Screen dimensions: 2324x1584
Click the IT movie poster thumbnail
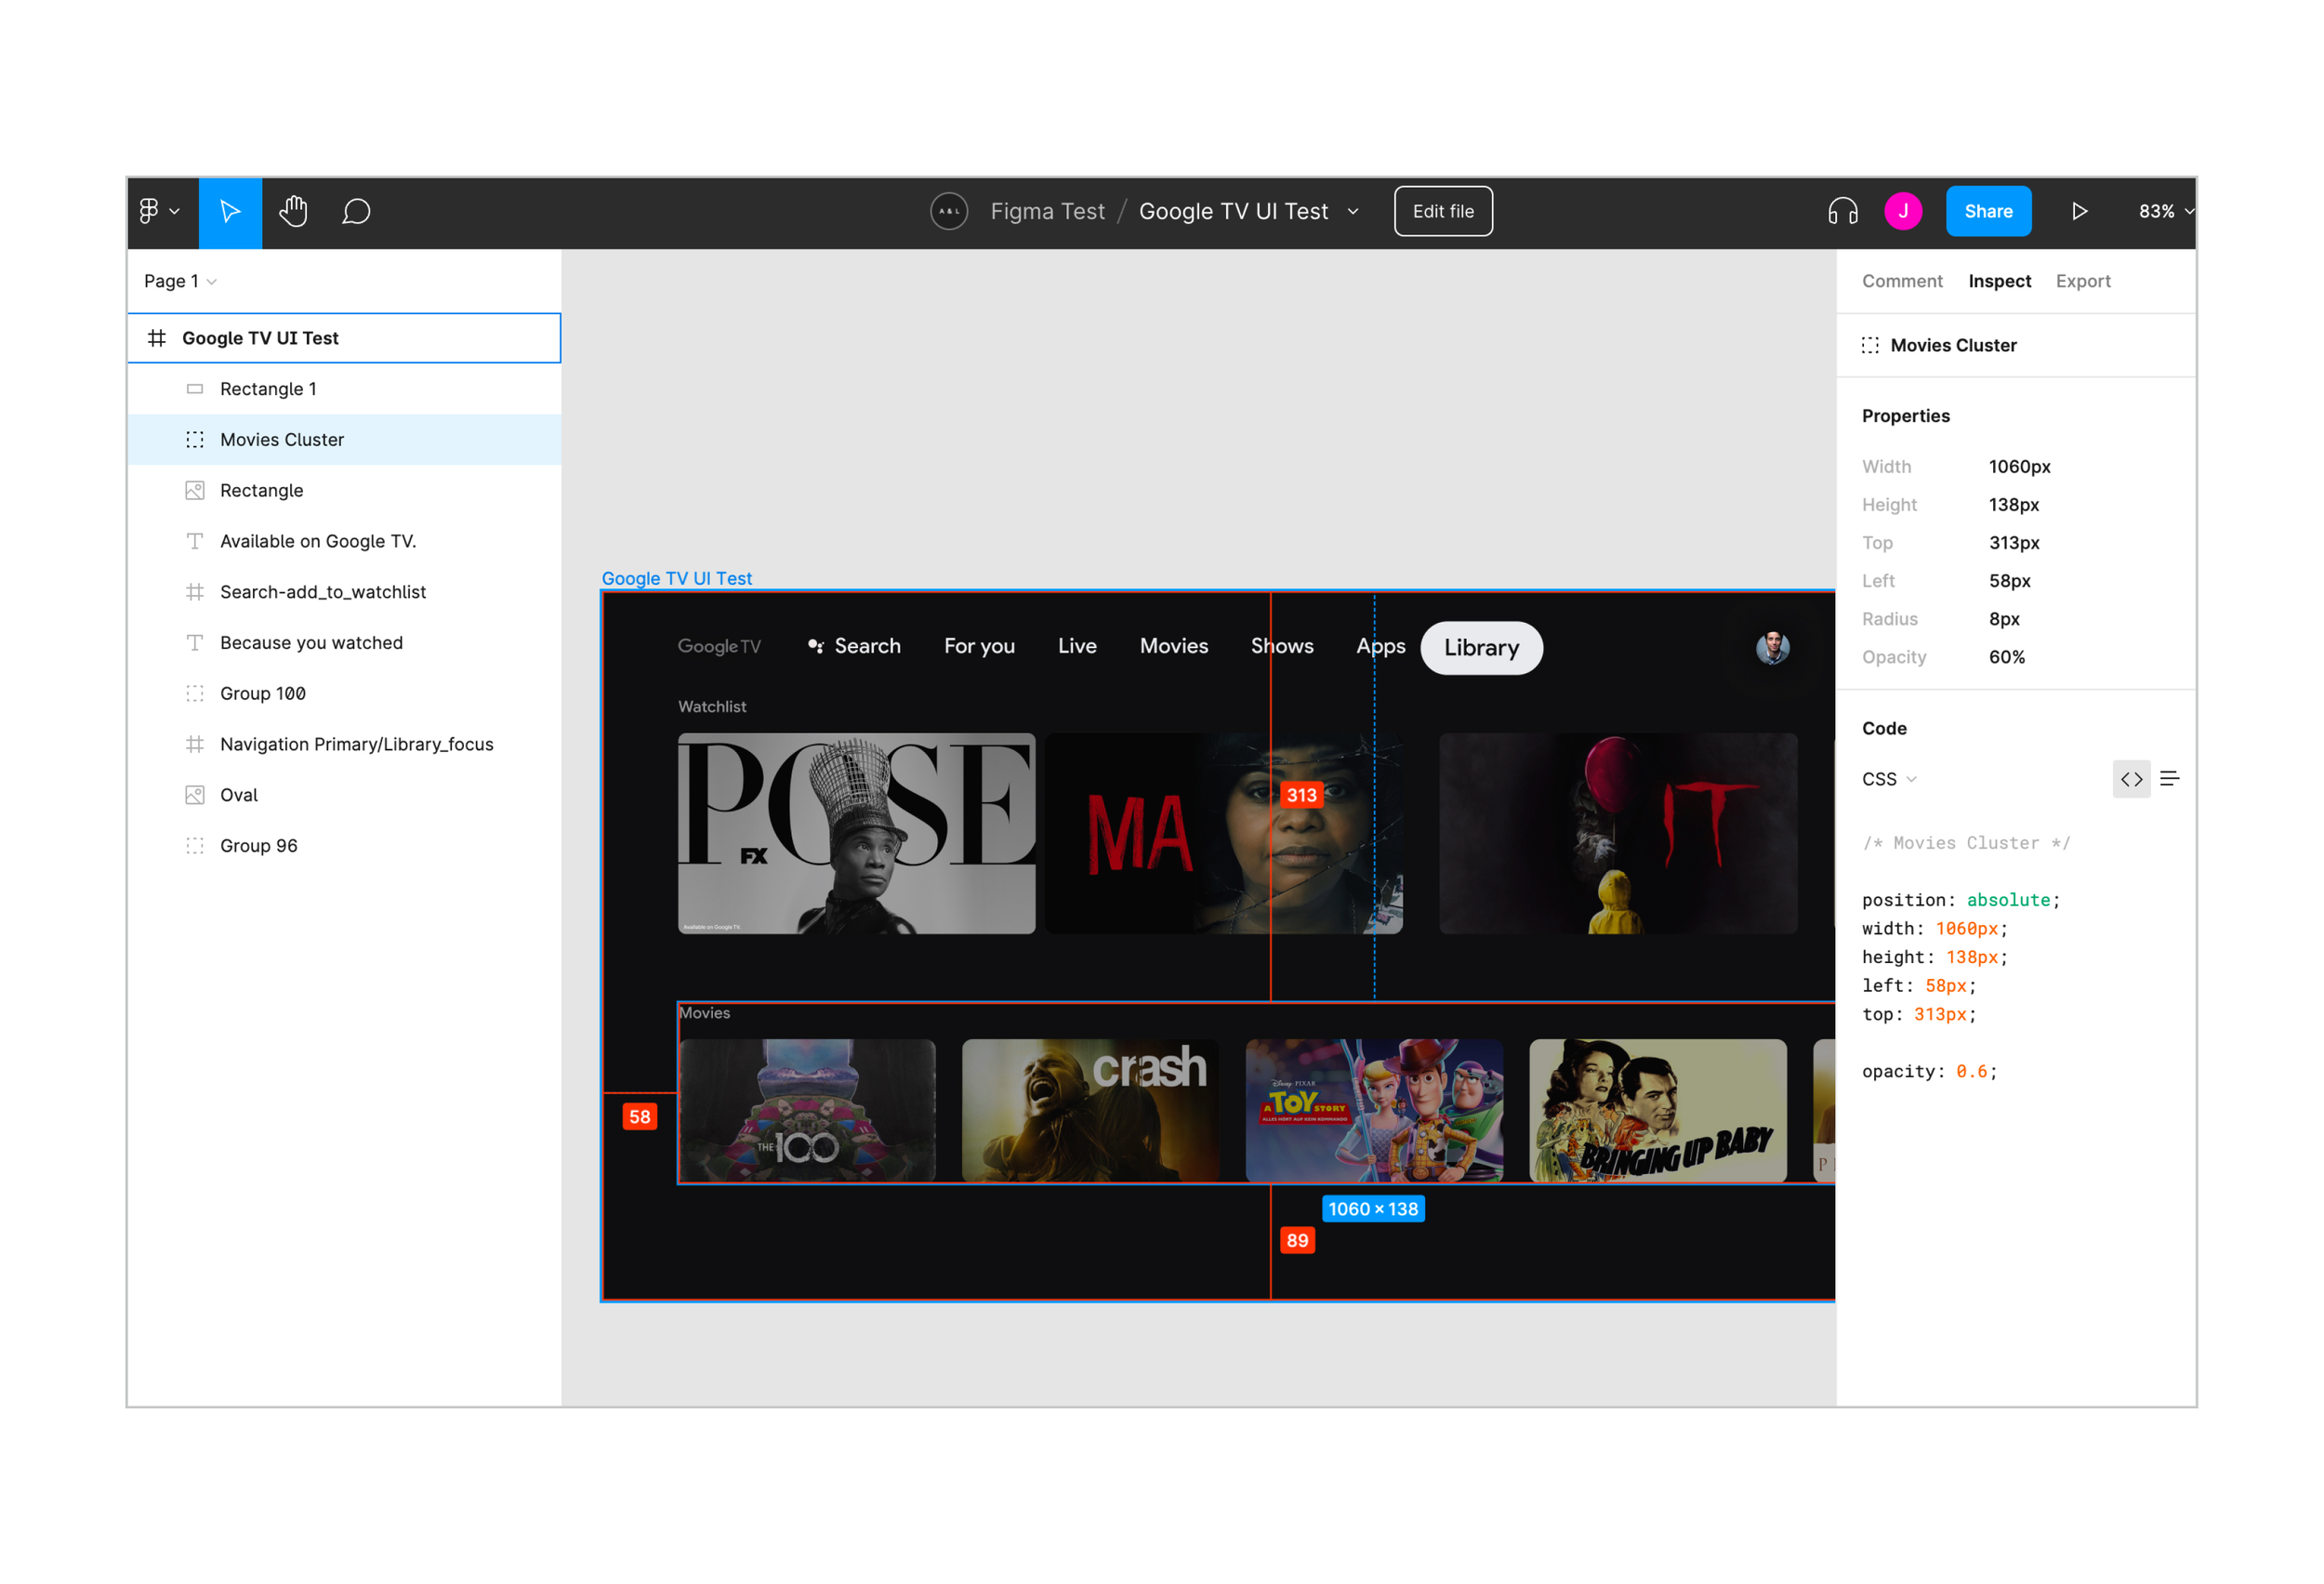[x=1617, y=834]
